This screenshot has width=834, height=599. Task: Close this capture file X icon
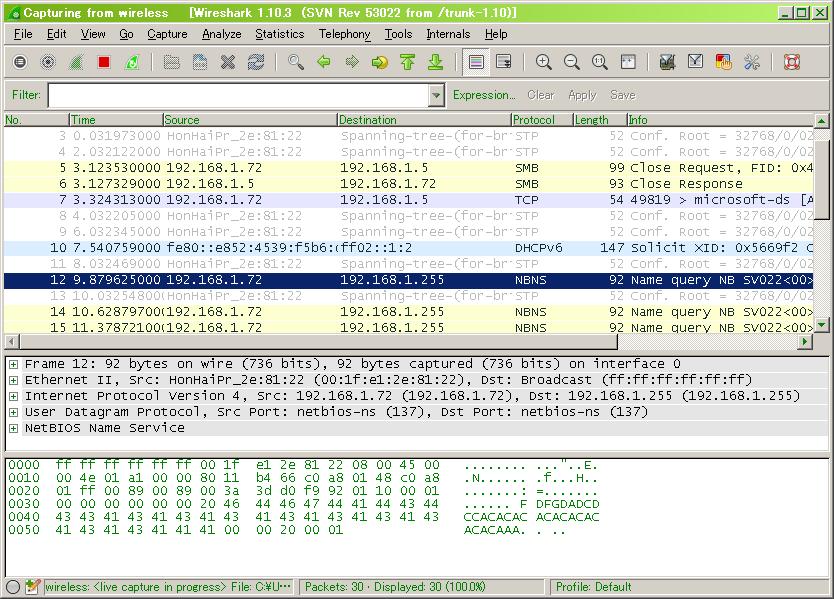(228, 62)
